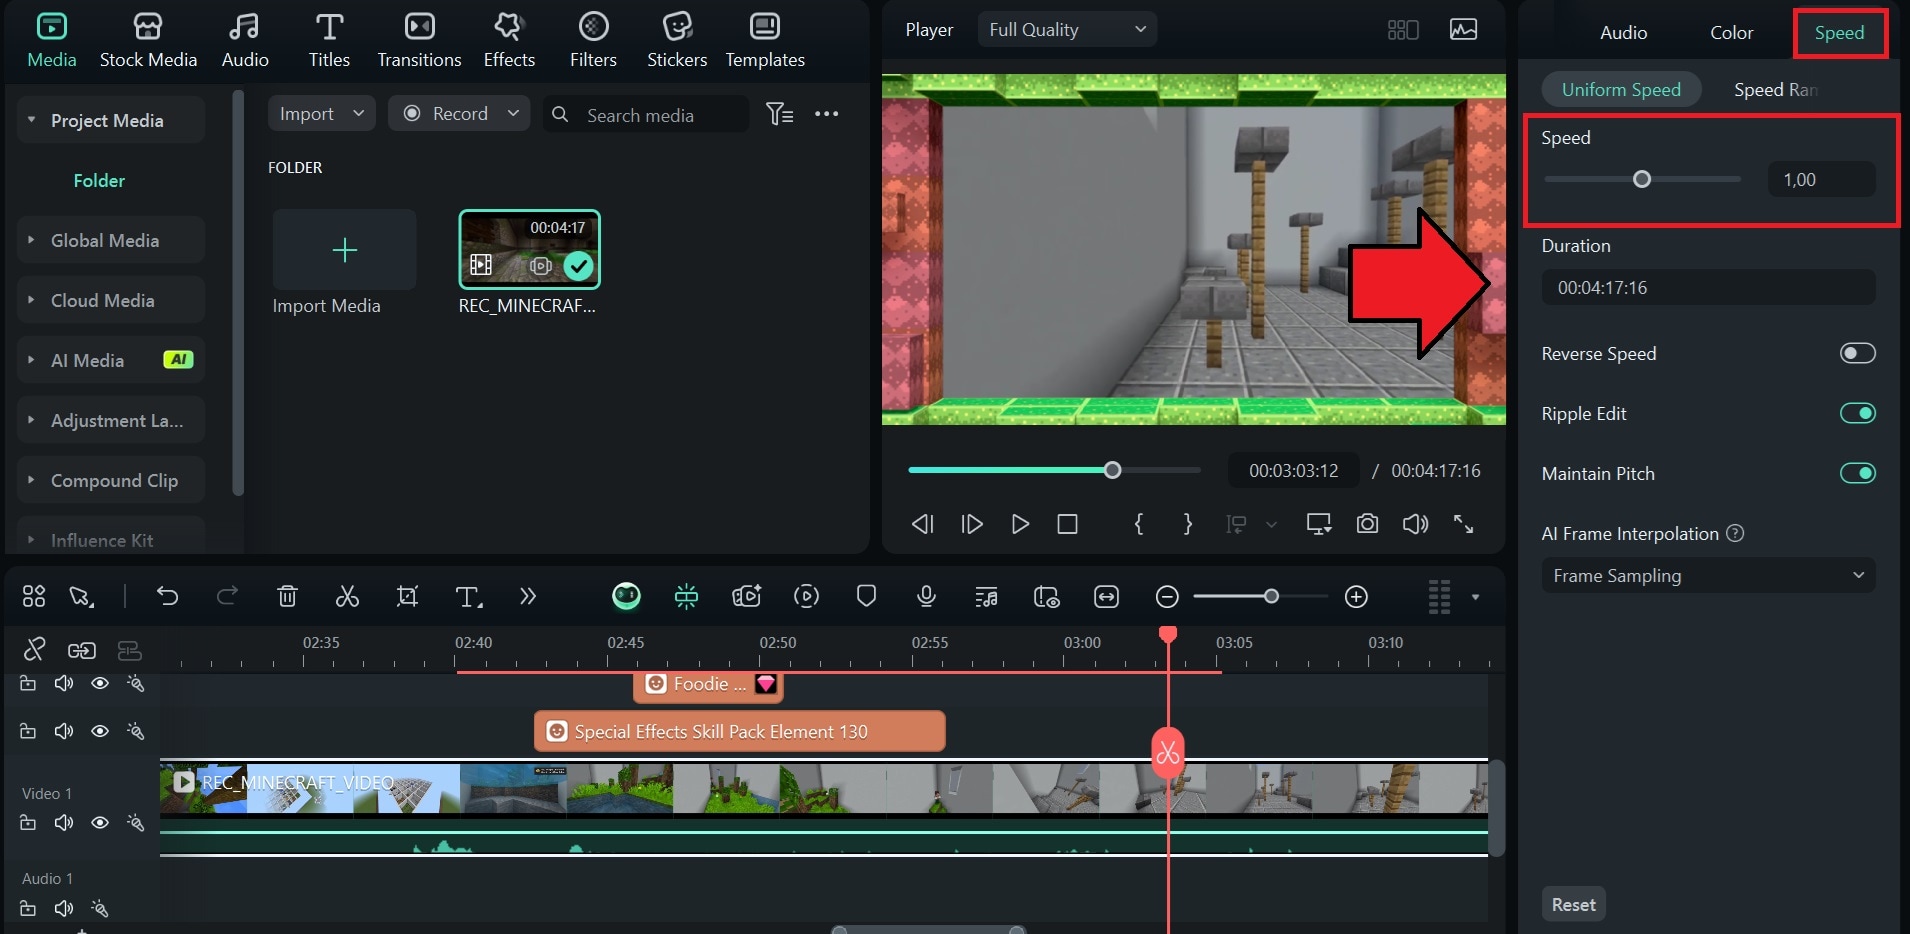The image size is (1910, 934).
Task: Click the mark in curly brace
Action: click(1139, 524)
